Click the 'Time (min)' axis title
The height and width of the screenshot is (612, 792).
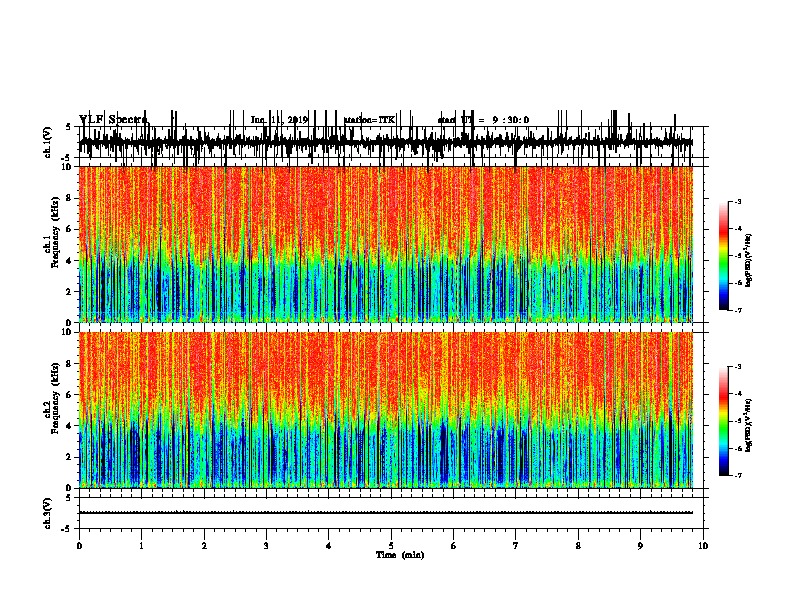pyautogui.click(x=400, y=555)
